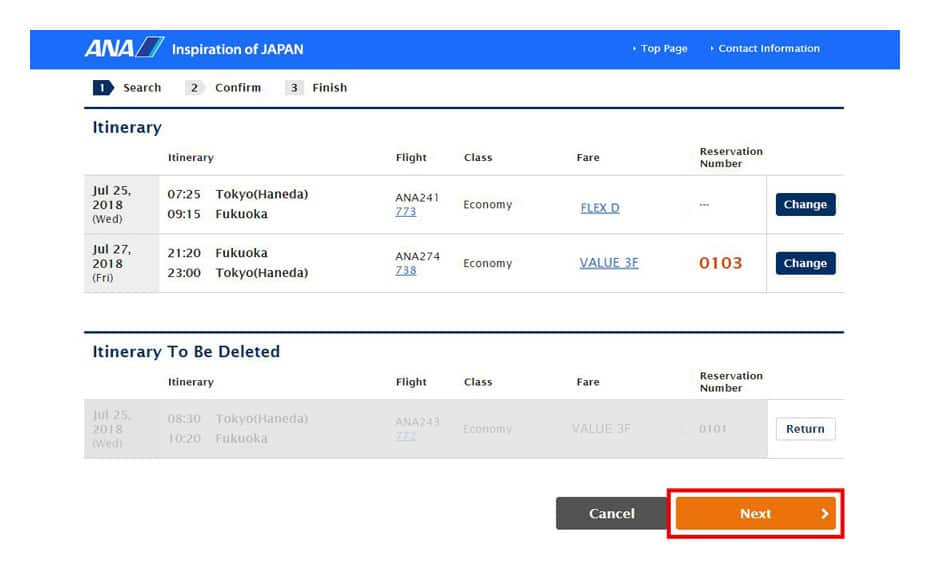This screenshot has width=930, height=575.
Task: Click flight number ANA274
Action: click(418, 256)
